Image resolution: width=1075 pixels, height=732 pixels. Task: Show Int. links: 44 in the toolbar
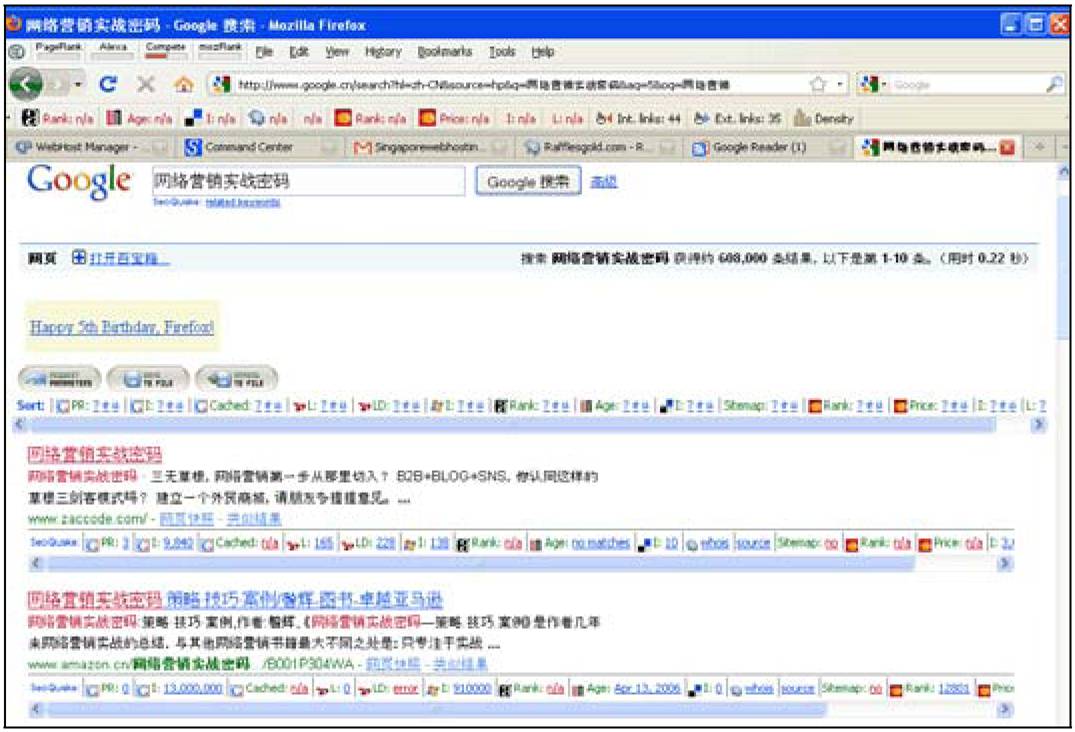coord(638,119)
